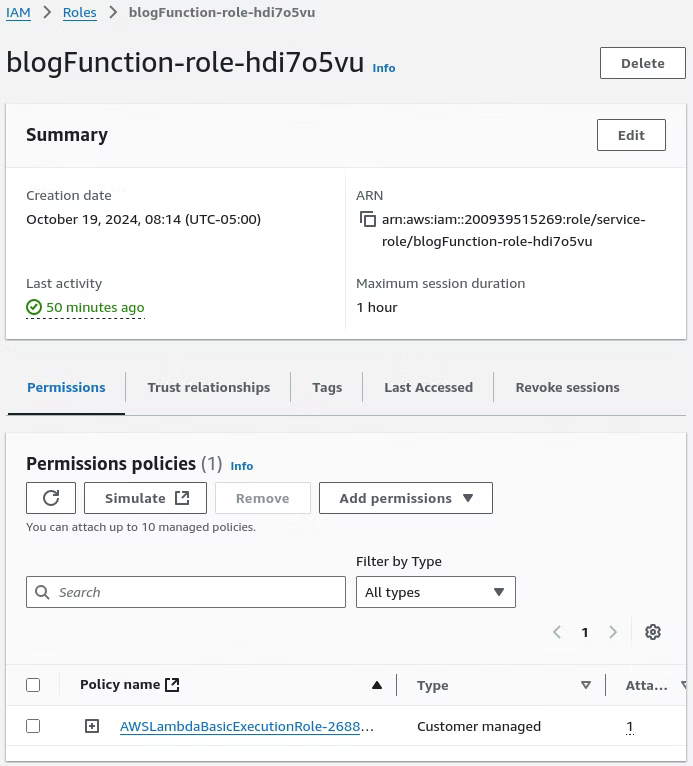
Task: Click the attached entities count 1
Action: click(x=630, y=726)
